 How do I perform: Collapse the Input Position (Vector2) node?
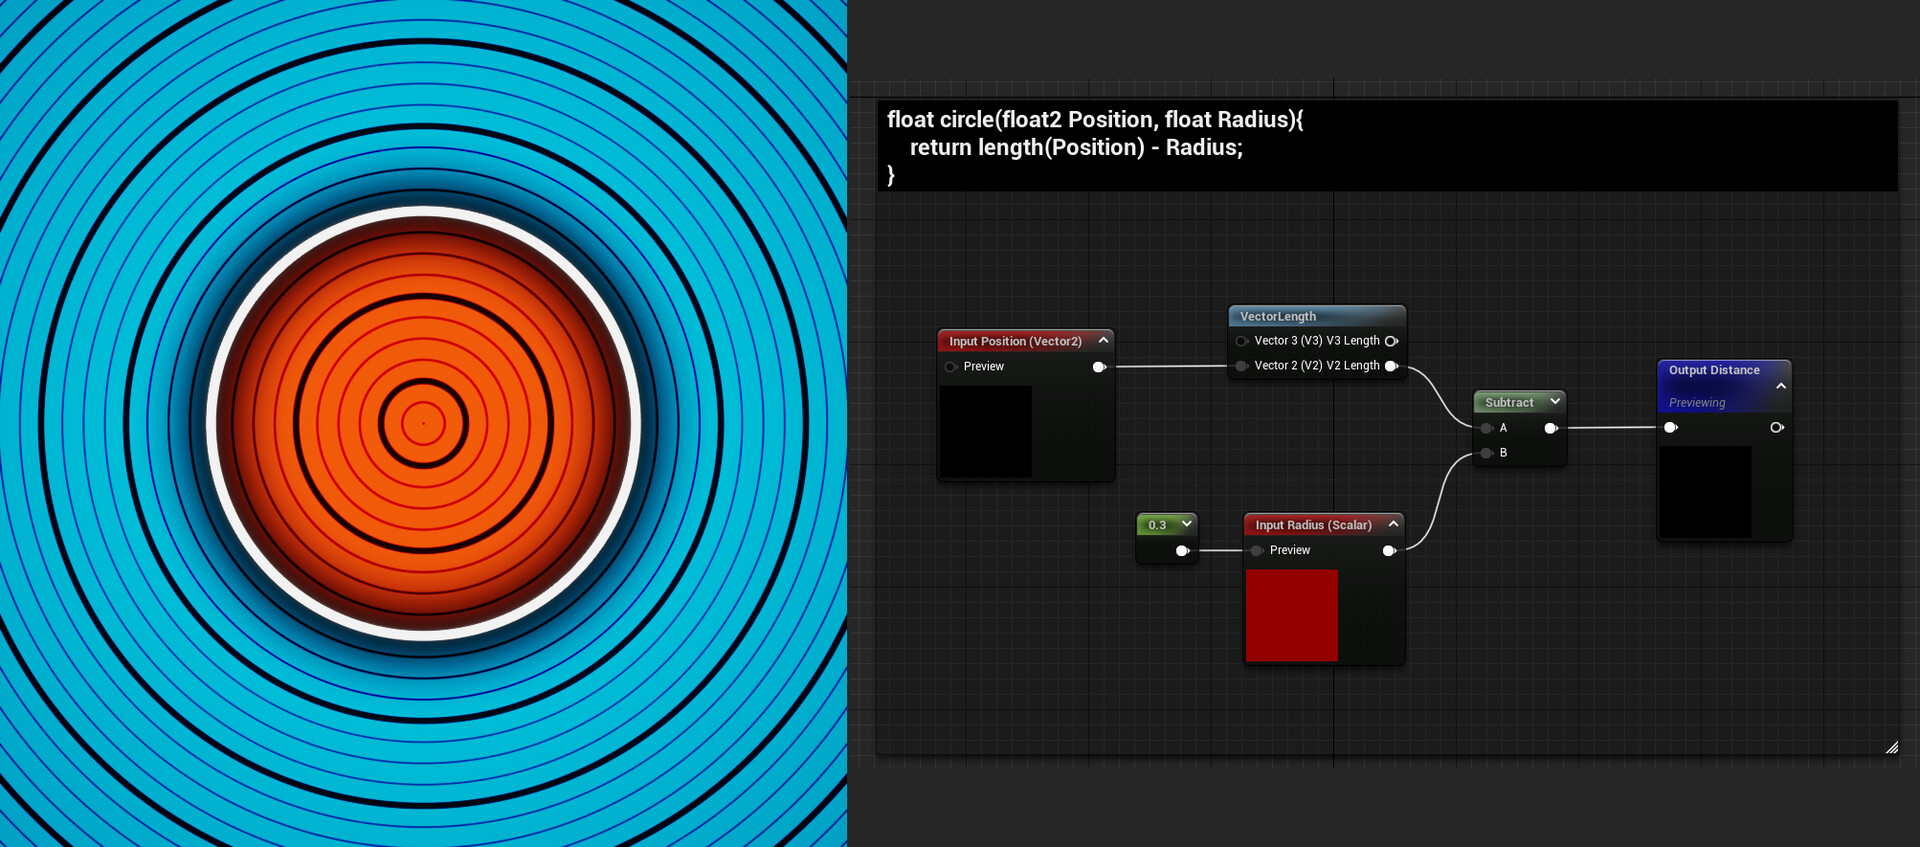[1103, 340]
